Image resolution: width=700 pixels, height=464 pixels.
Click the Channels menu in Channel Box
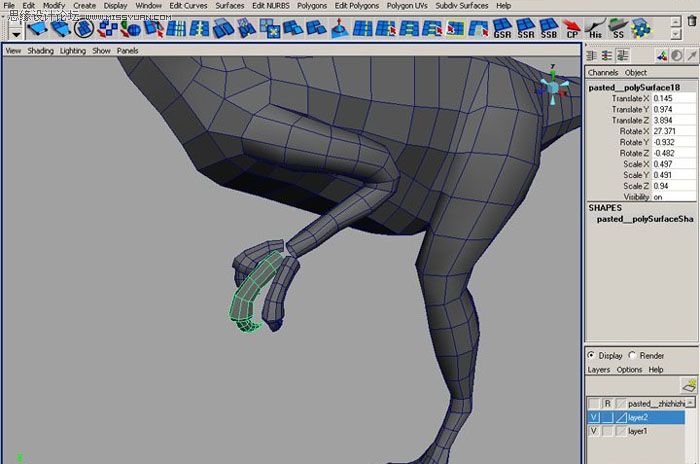(603, 73)
